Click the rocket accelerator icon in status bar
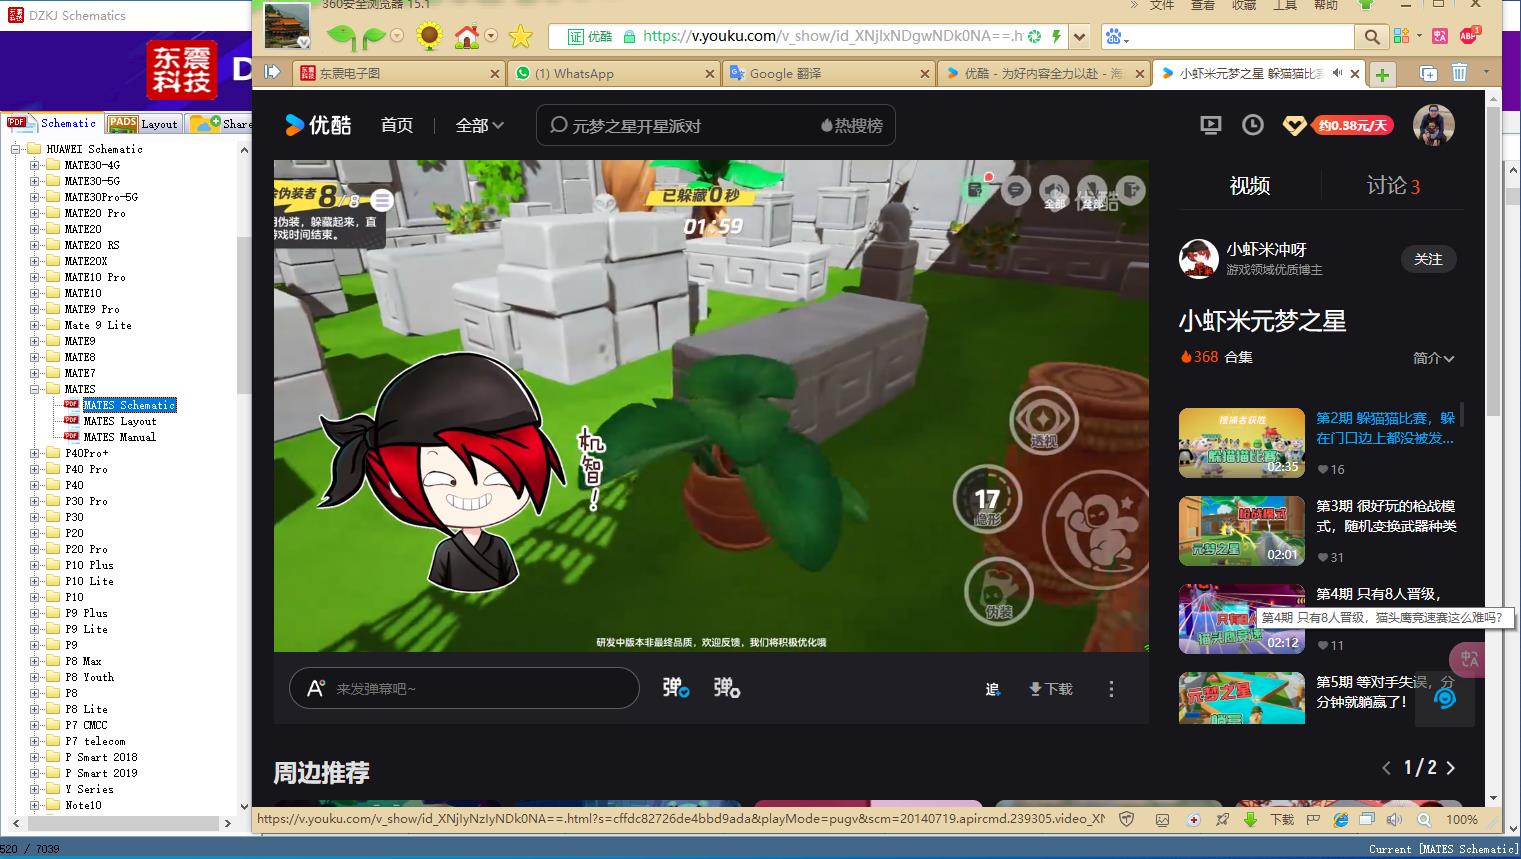Image resolution: width=1521 pixels, height=859 pixels. click(1222, 819)
